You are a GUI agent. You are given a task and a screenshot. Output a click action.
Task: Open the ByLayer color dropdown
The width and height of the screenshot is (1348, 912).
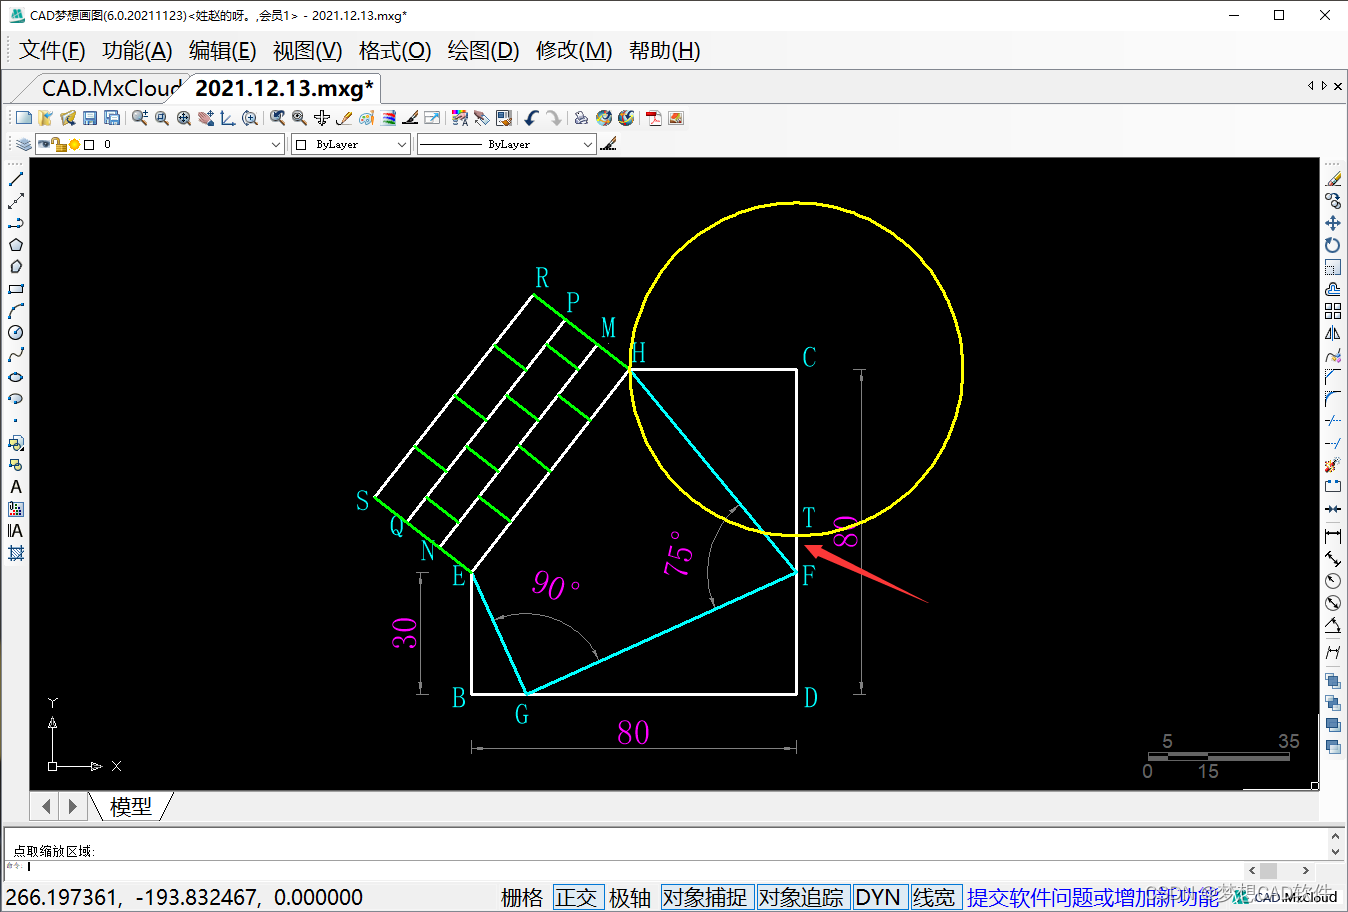point(401,144)
